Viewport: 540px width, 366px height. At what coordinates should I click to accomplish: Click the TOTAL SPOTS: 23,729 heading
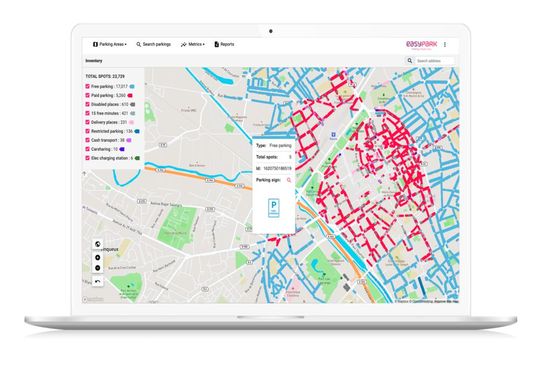pos(105,76)
